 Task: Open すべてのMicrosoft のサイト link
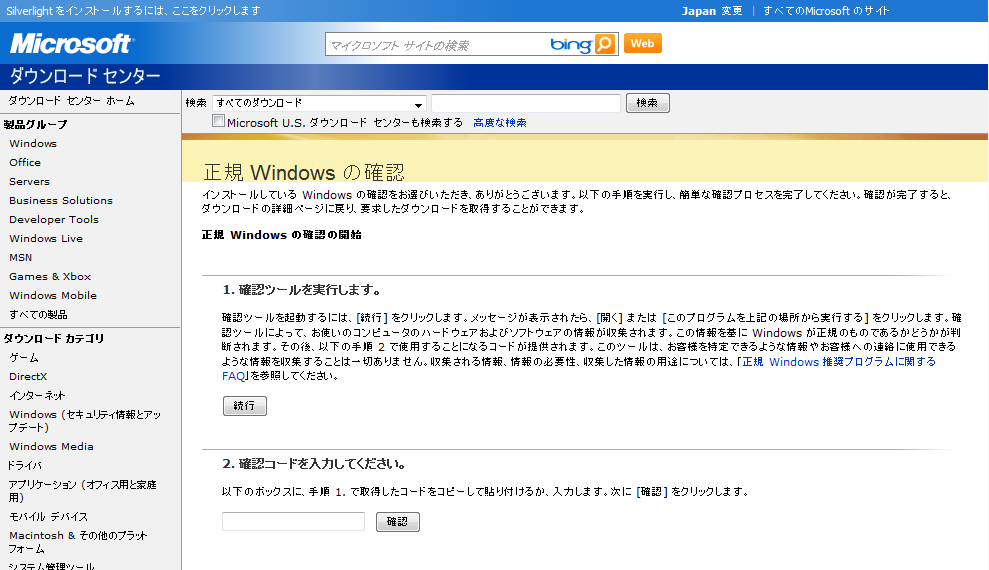pyautogui.click(x=826, y=11)
